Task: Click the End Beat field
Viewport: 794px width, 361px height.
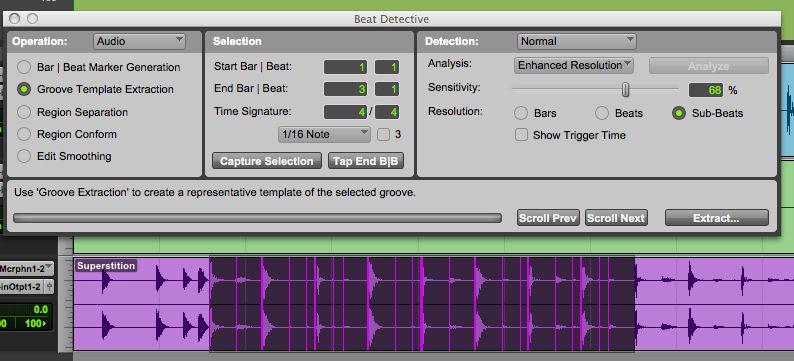Action: 387,89
